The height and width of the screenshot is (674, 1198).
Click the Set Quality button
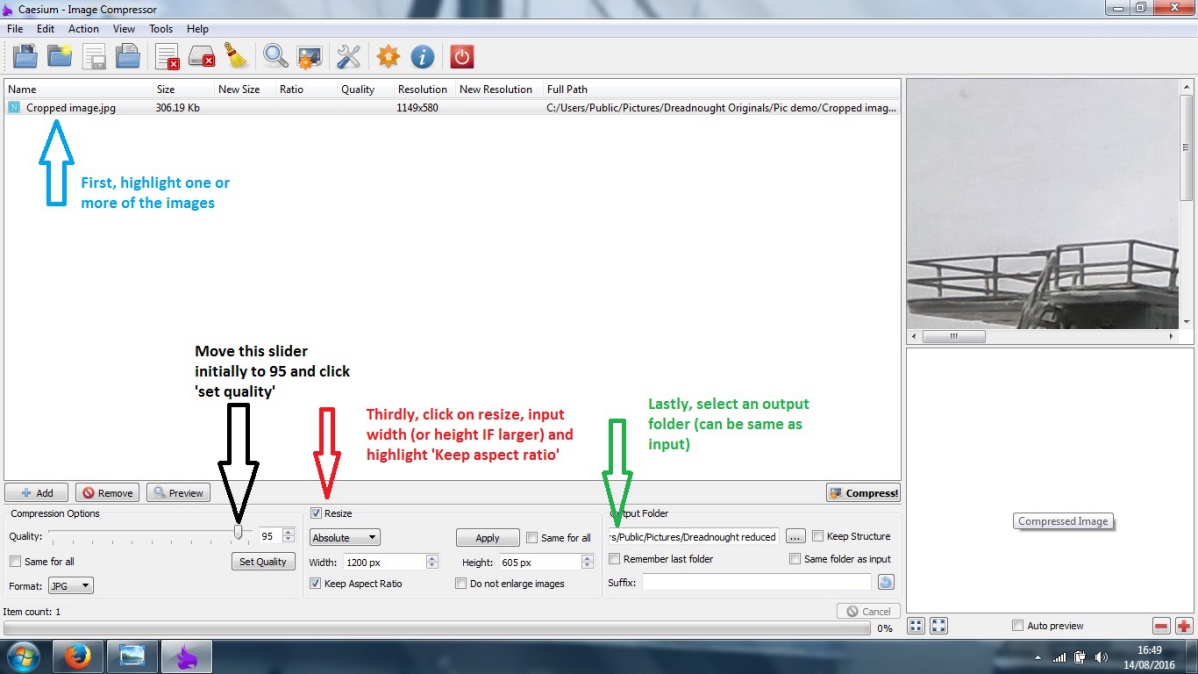[x=263, y=562]
